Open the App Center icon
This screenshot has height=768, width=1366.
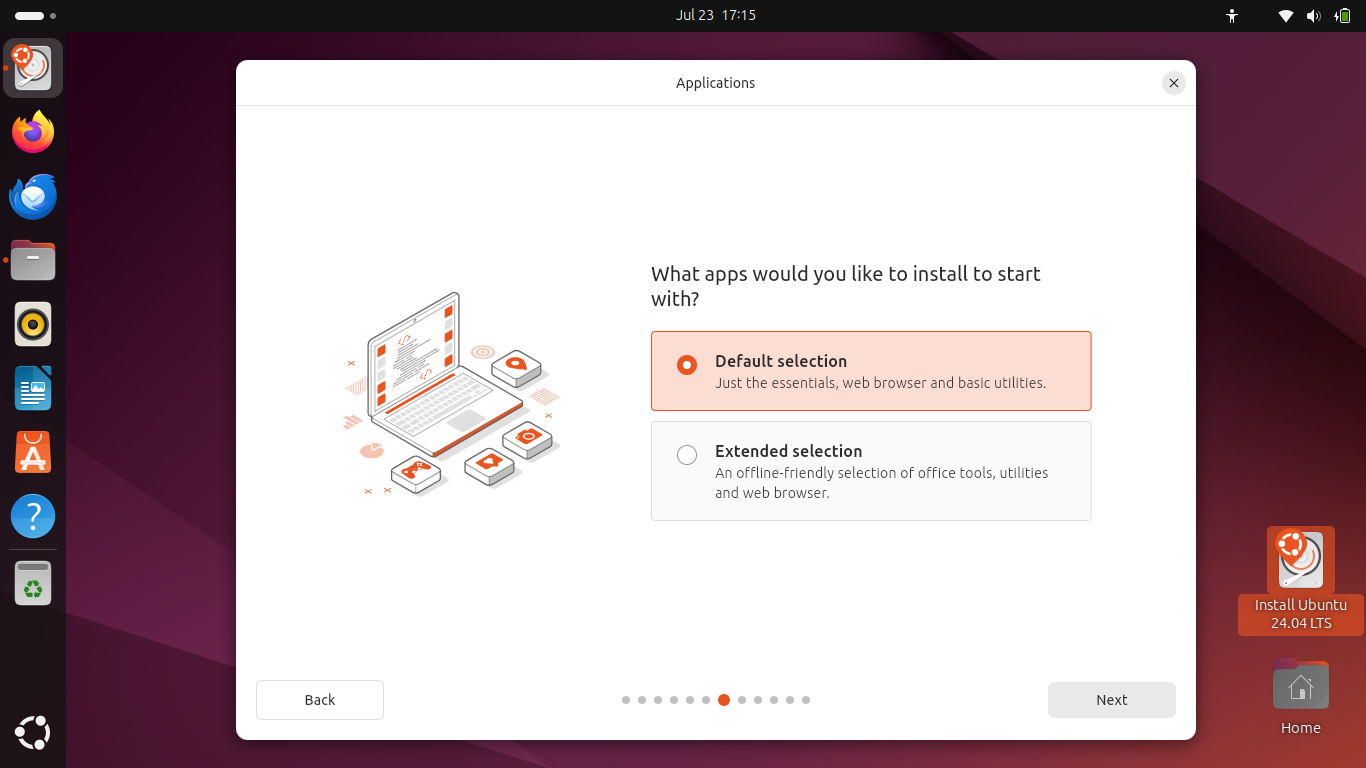[33, 453]
